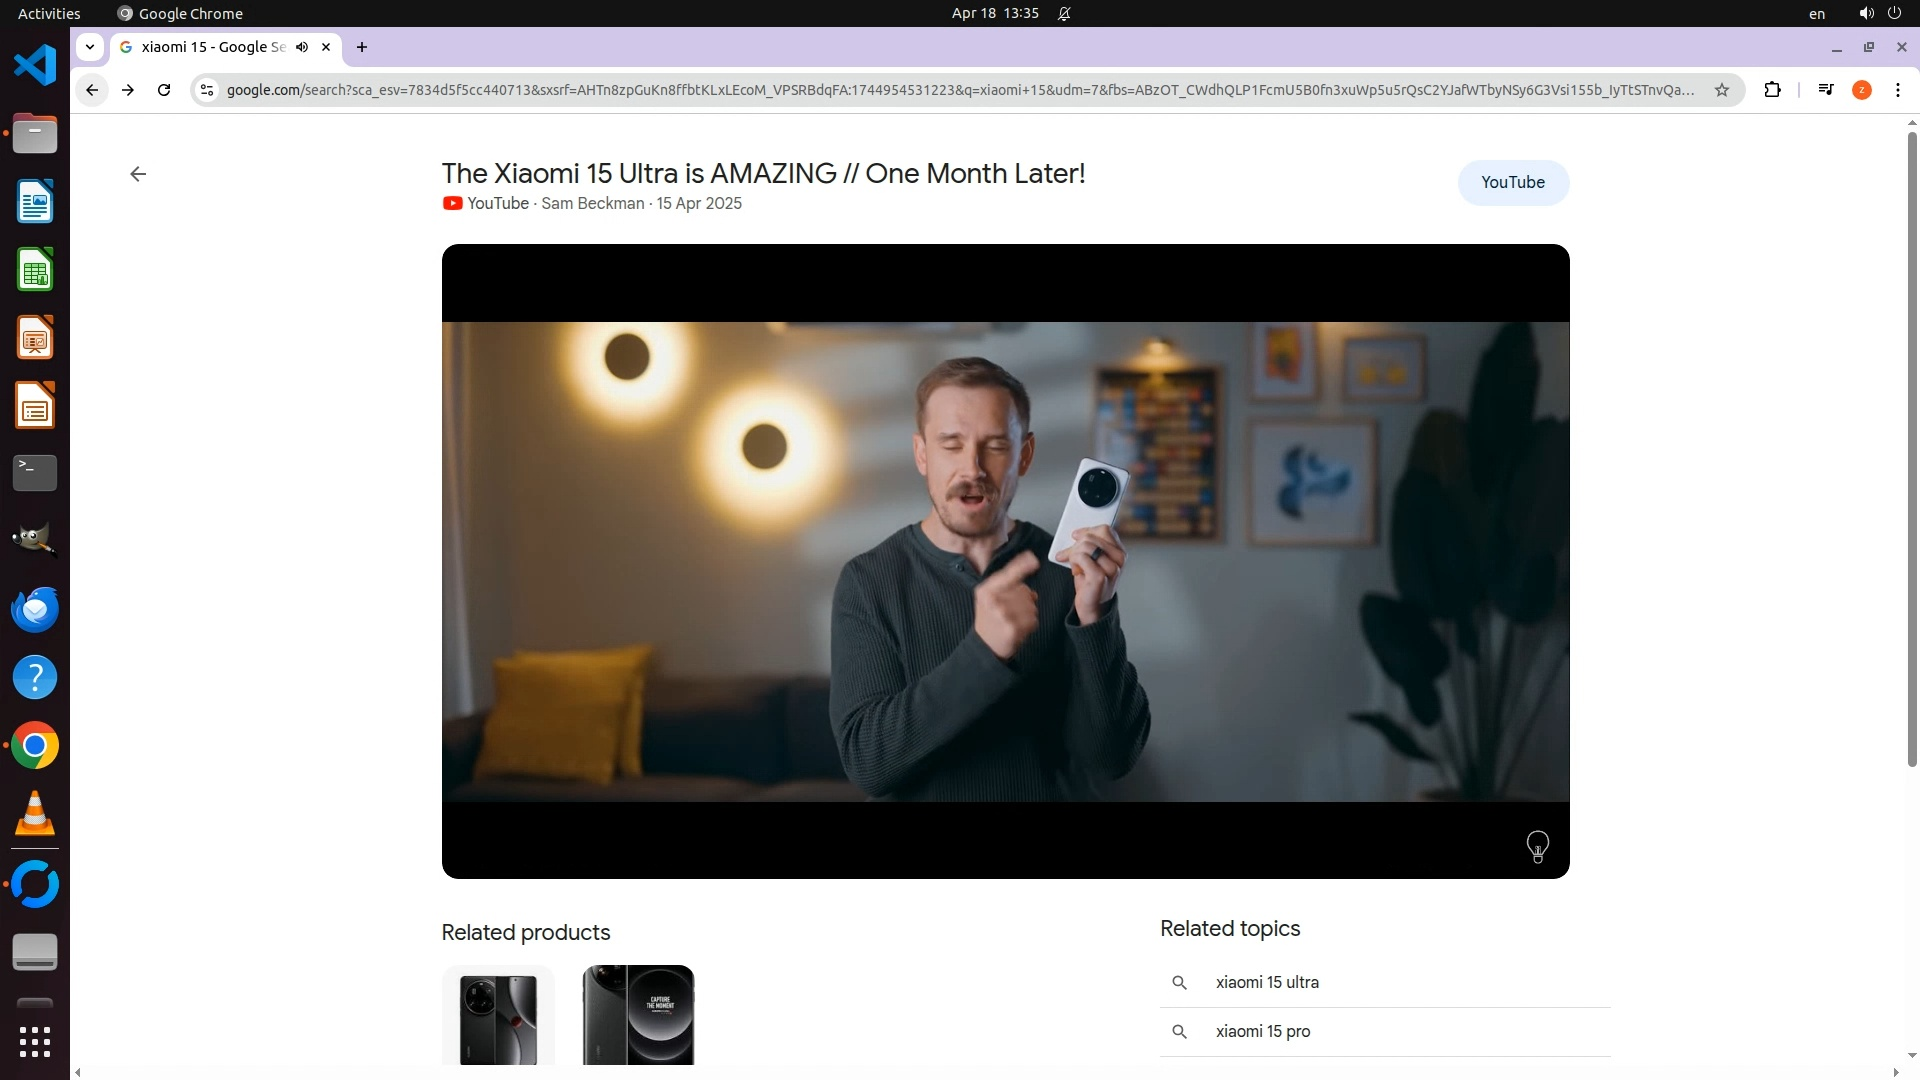
Task: Open first related product thumbnail
Action: pyautogui.click(x=498, y=1015)
